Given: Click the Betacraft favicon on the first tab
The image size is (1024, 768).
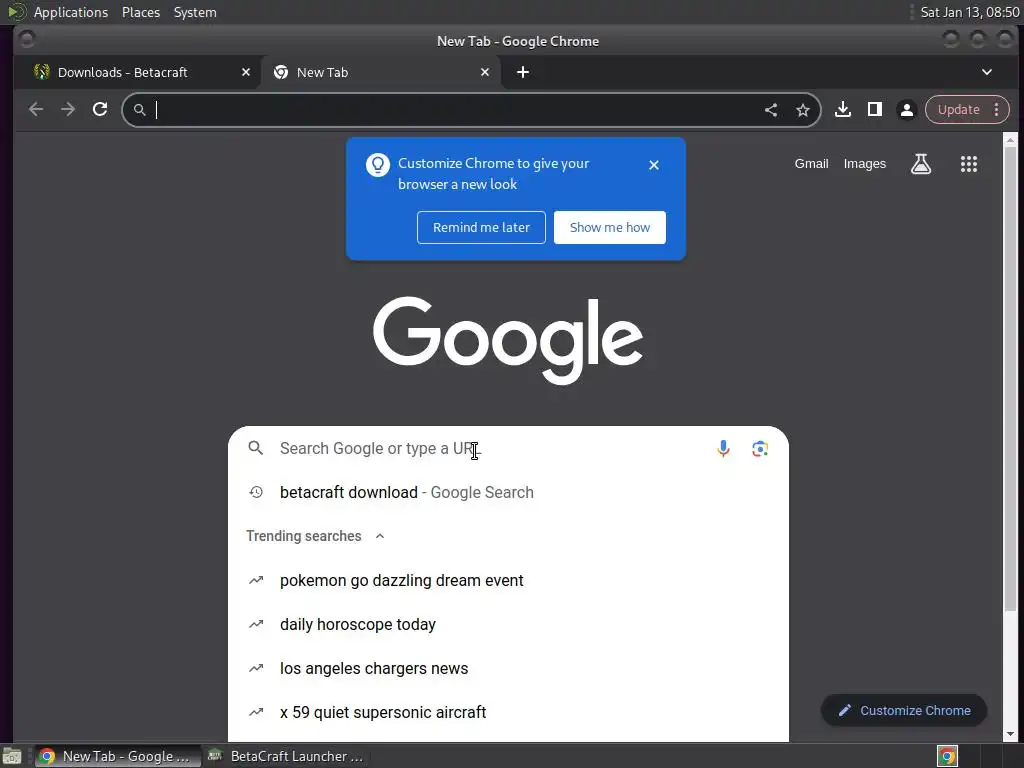Looking at the screenshot, I should (x=42, y=72).
